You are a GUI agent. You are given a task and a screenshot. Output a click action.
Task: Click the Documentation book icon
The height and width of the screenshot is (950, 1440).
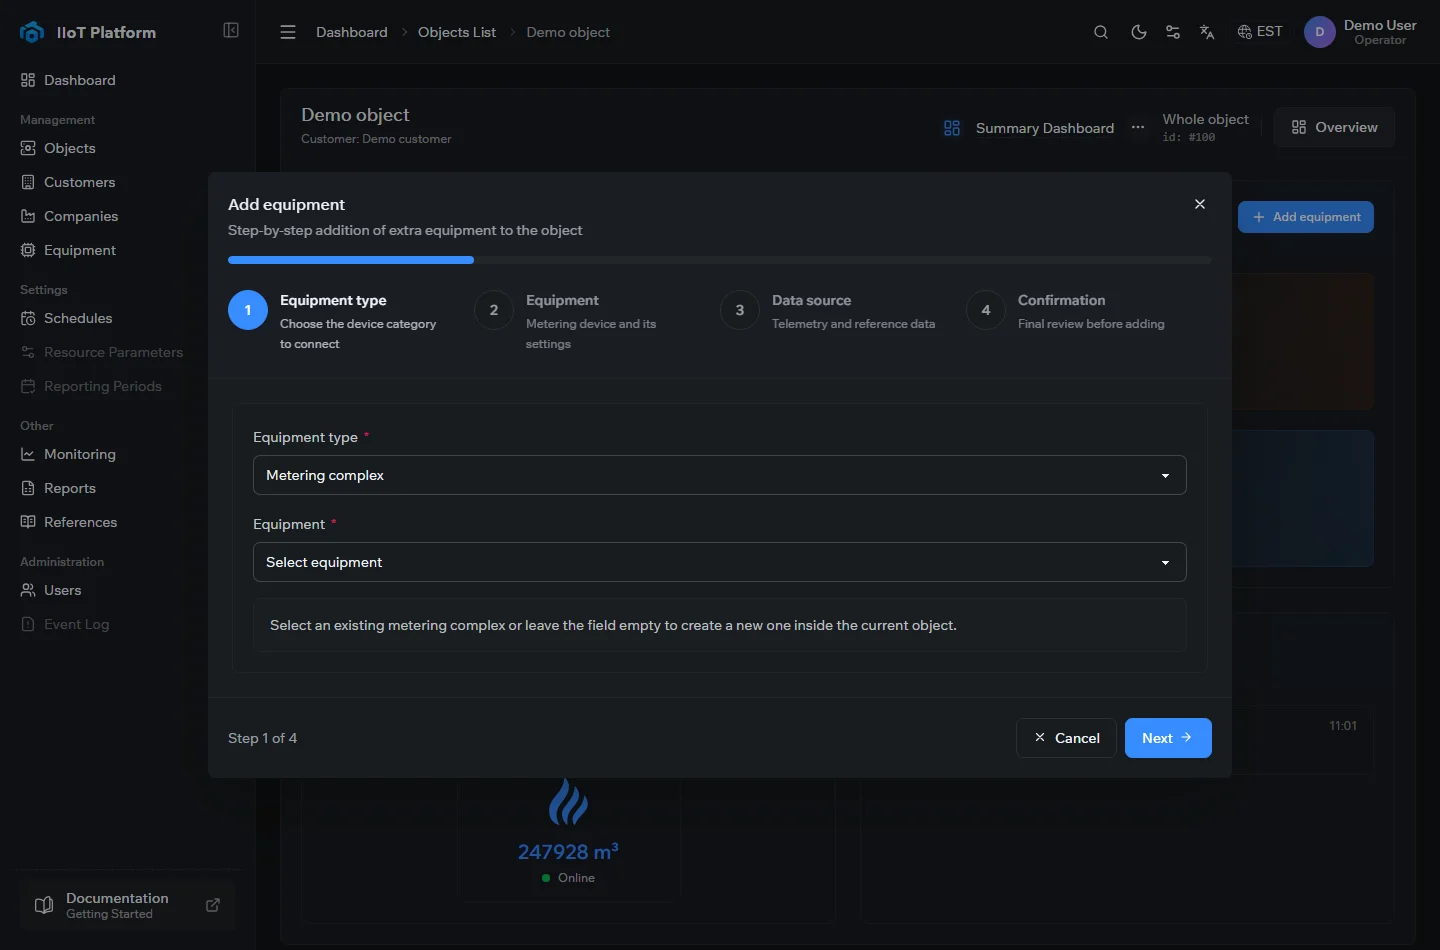(x=44, y=905)
